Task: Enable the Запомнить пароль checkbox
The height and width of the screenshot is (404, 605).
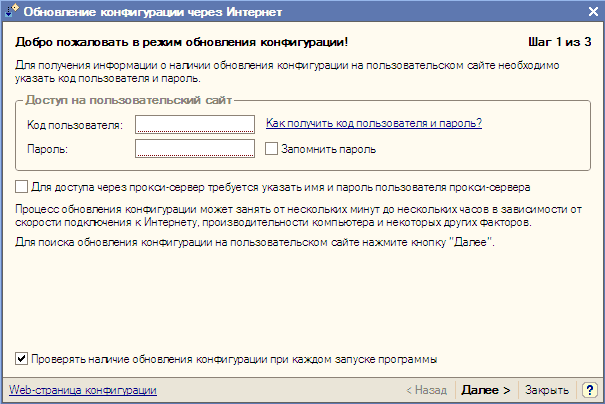Action: 271,149
